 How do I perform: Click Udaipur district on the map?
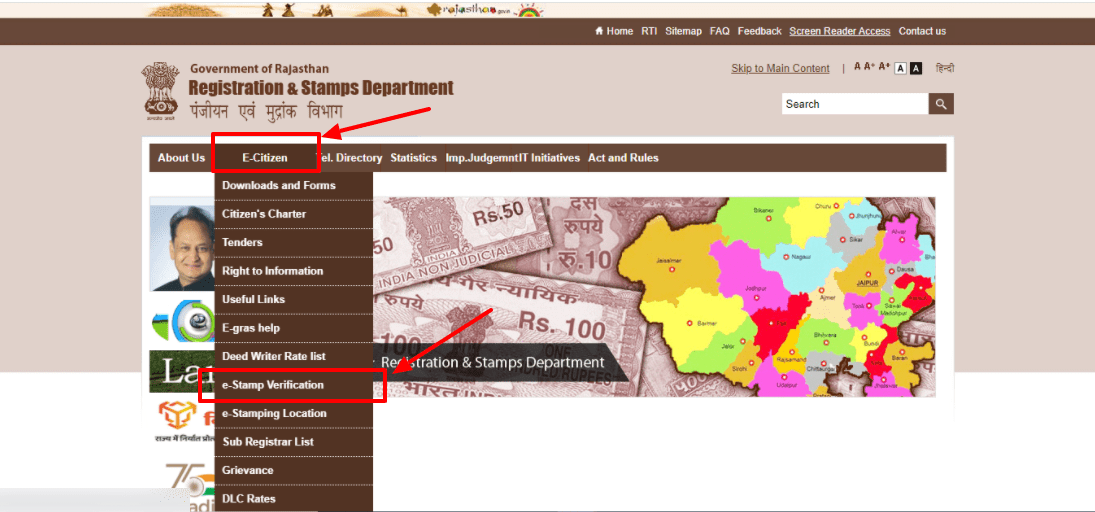coord(786,381)
